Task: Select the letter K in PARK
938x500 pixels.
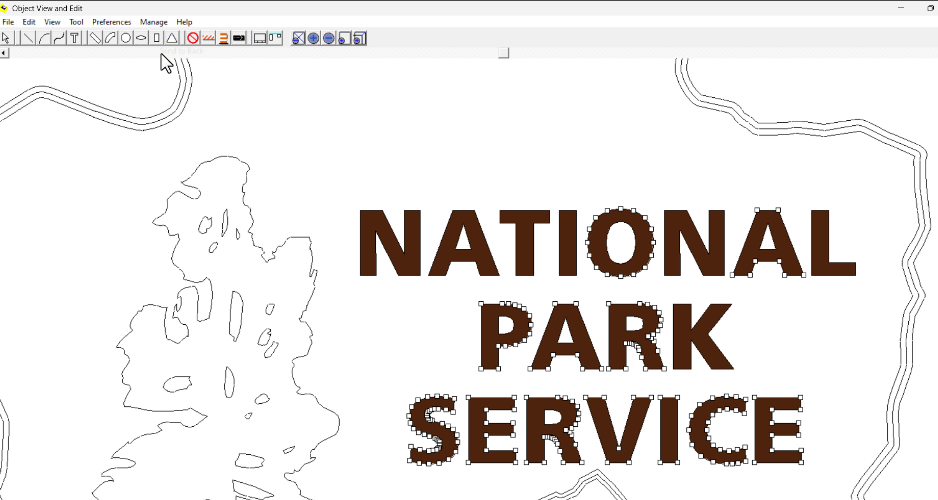Action: point(701,336)
